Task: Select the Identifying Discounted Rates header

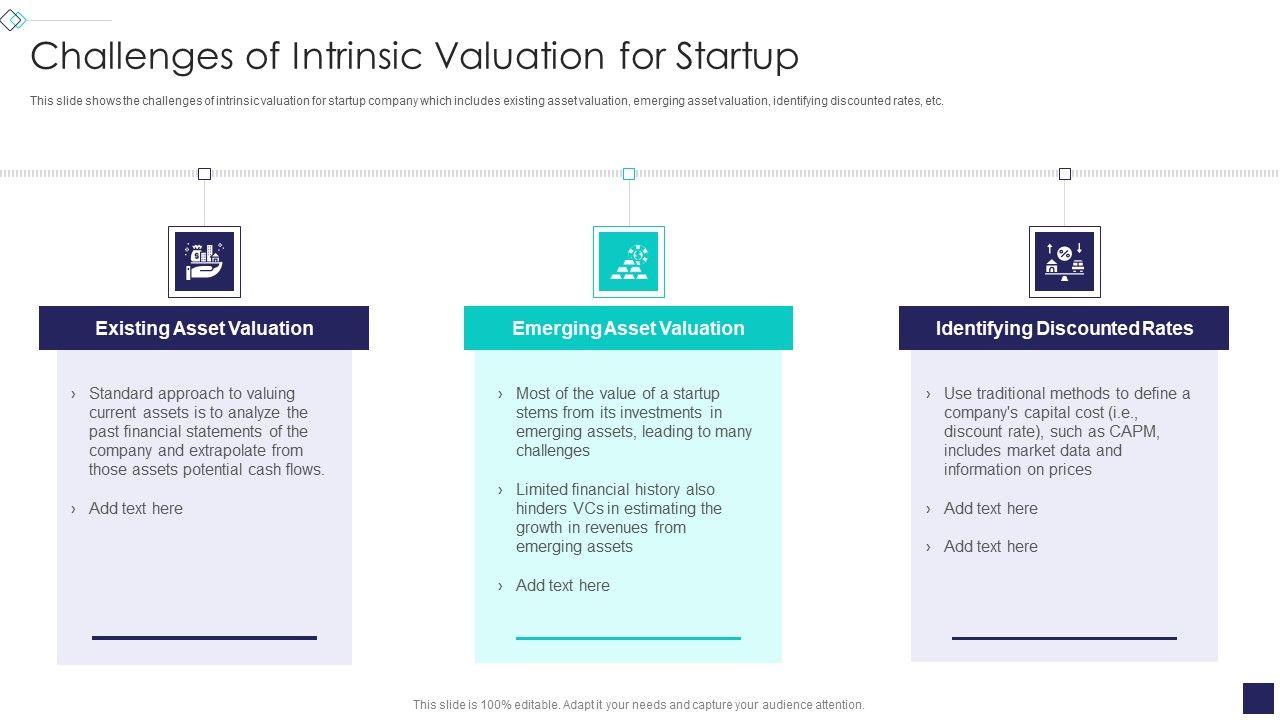Action: pyautogui.click(x=1064, y=328)
